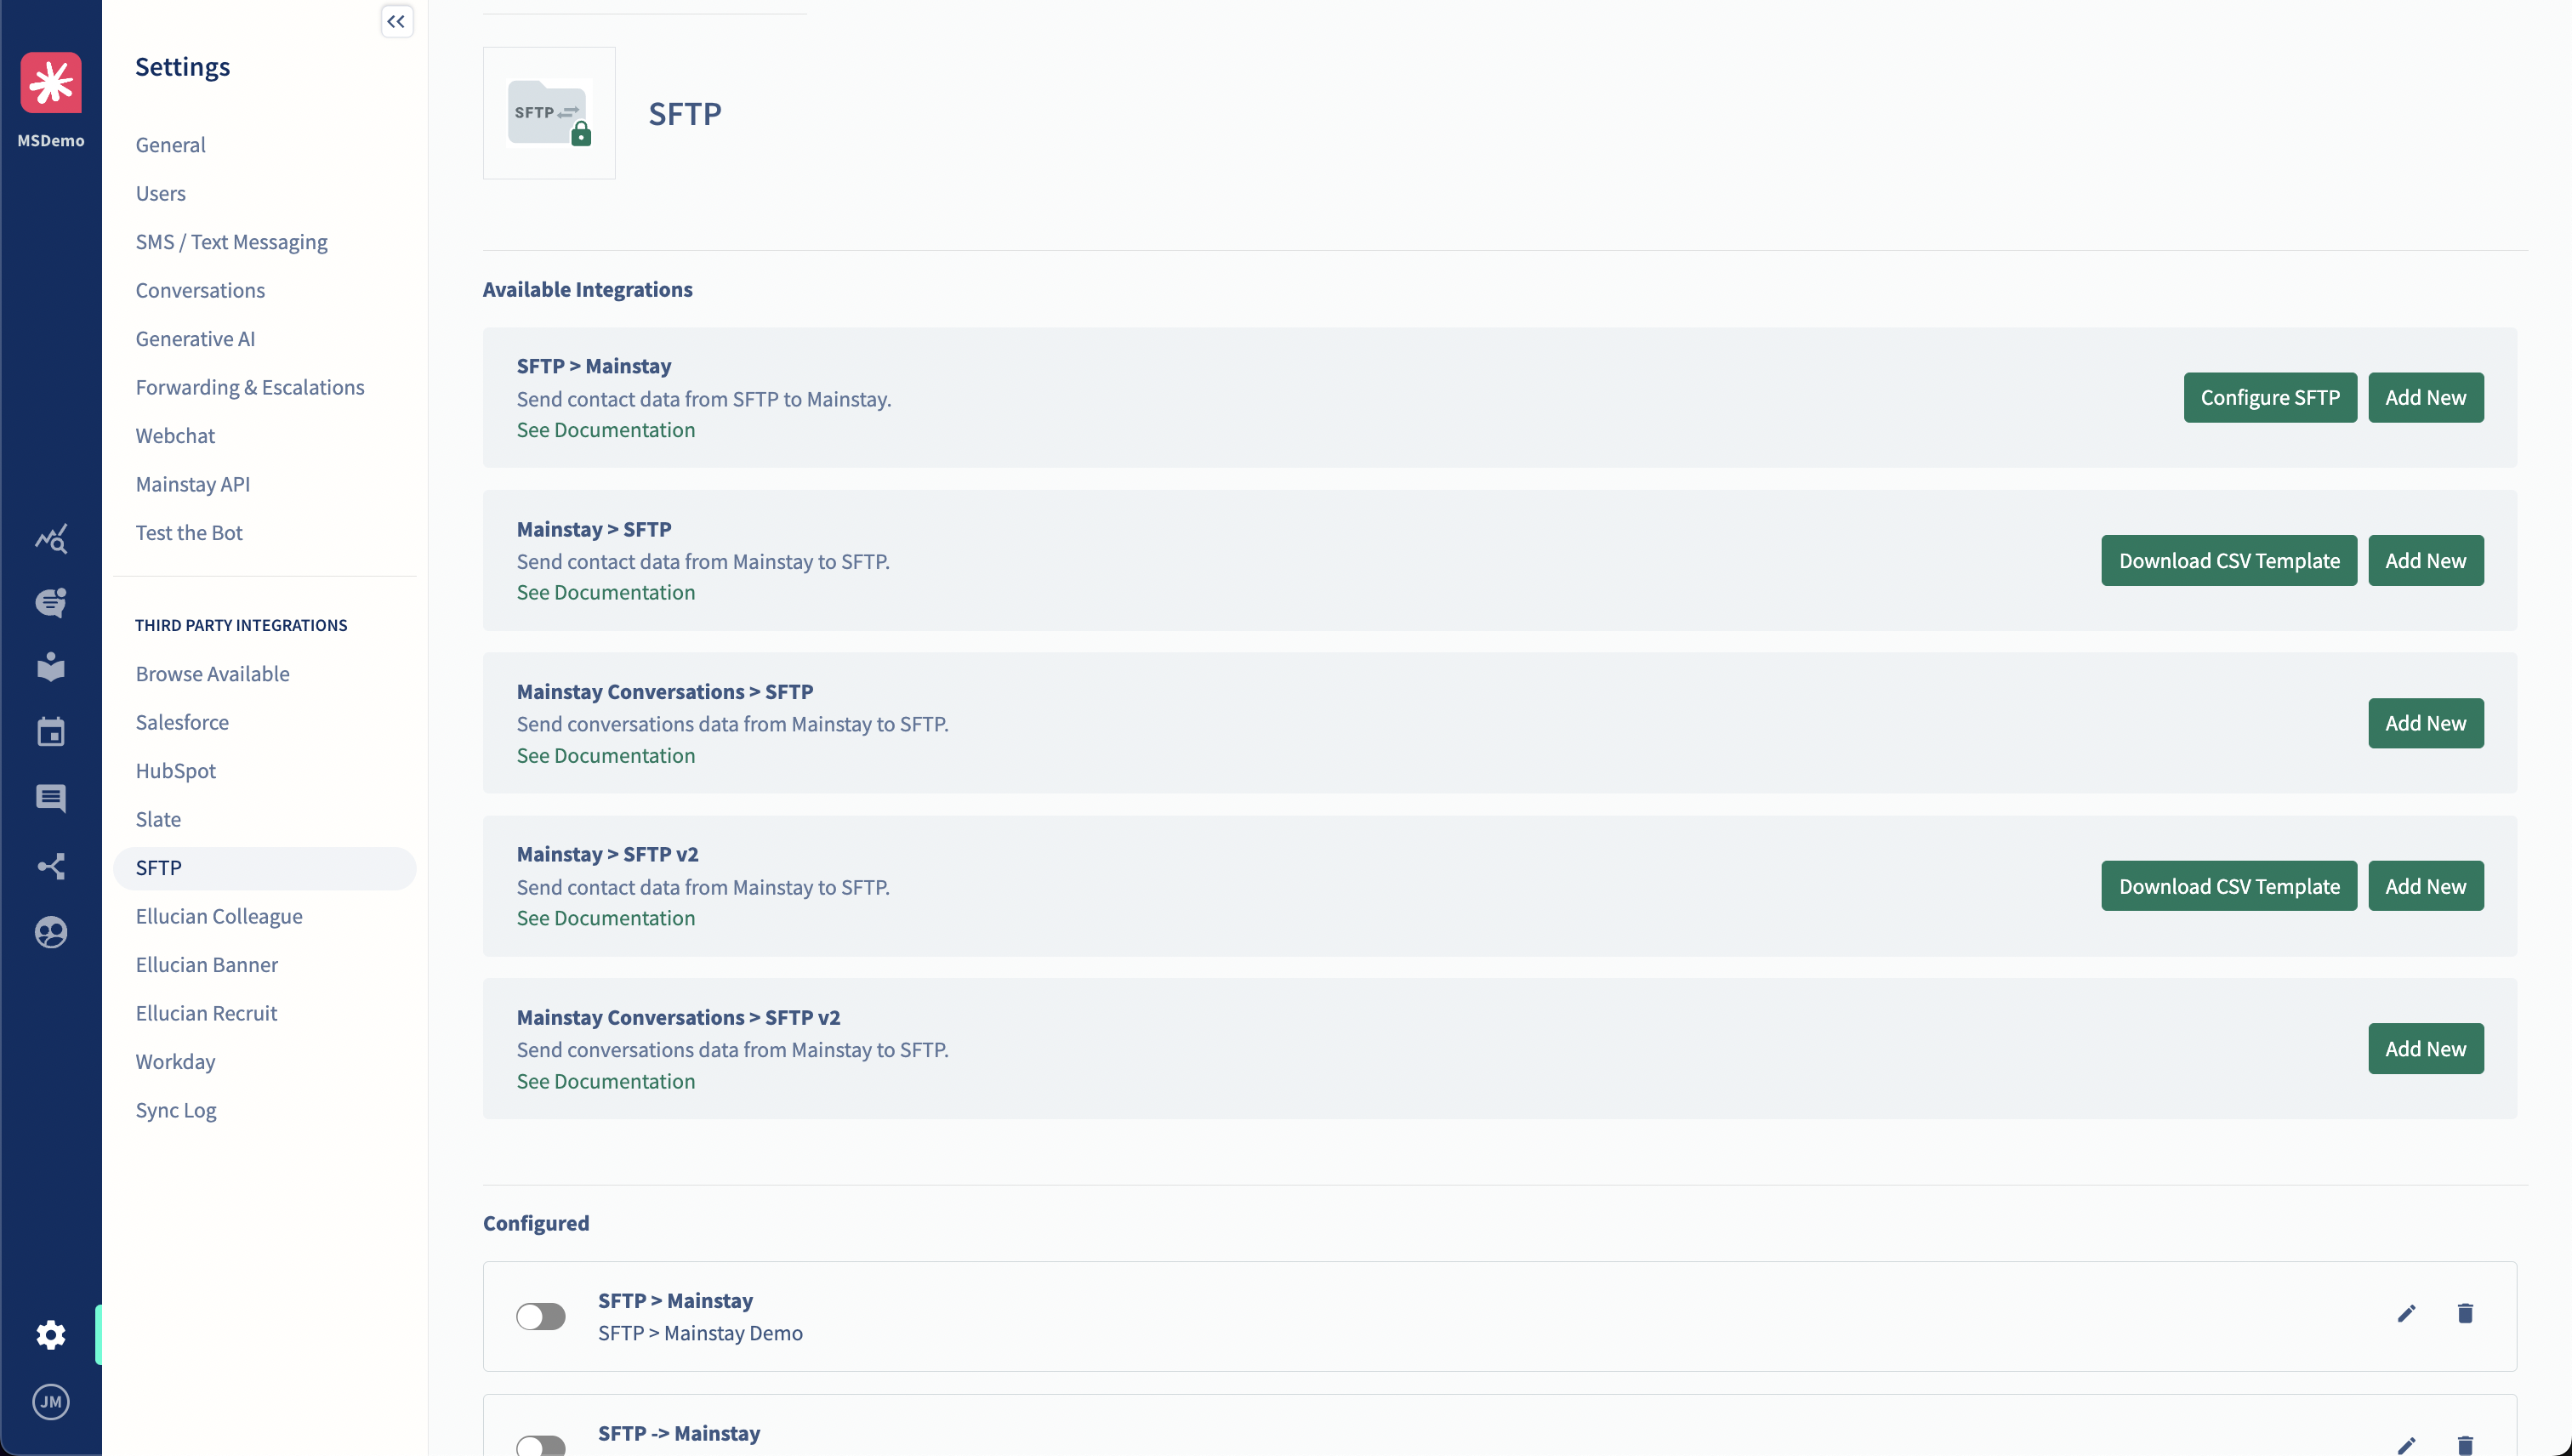This screenshot has width=2572, height=1456.
Task: Toggle the SFTP > Mainstay Demo switch
Action: click(x=541, y=1316)
